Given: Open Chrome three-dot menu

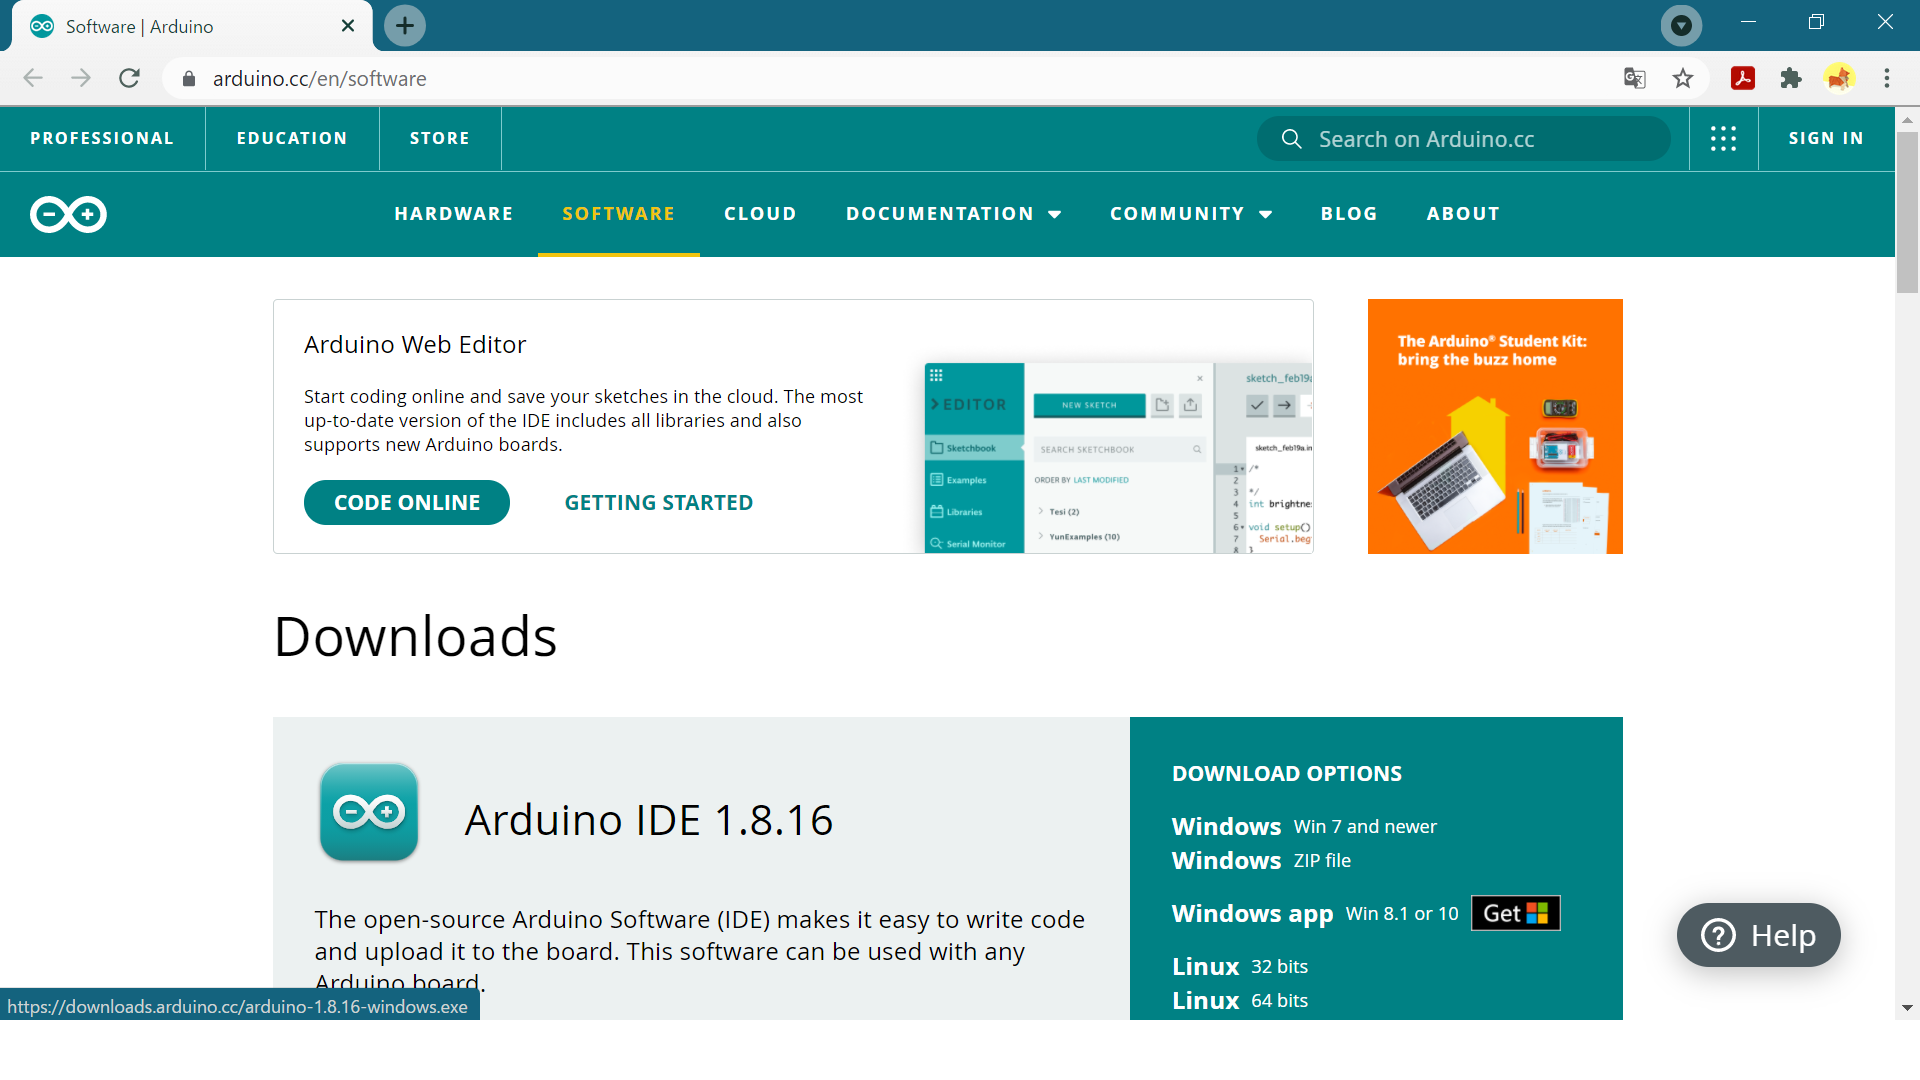Looking at the screenshot, I should 1886,79.
